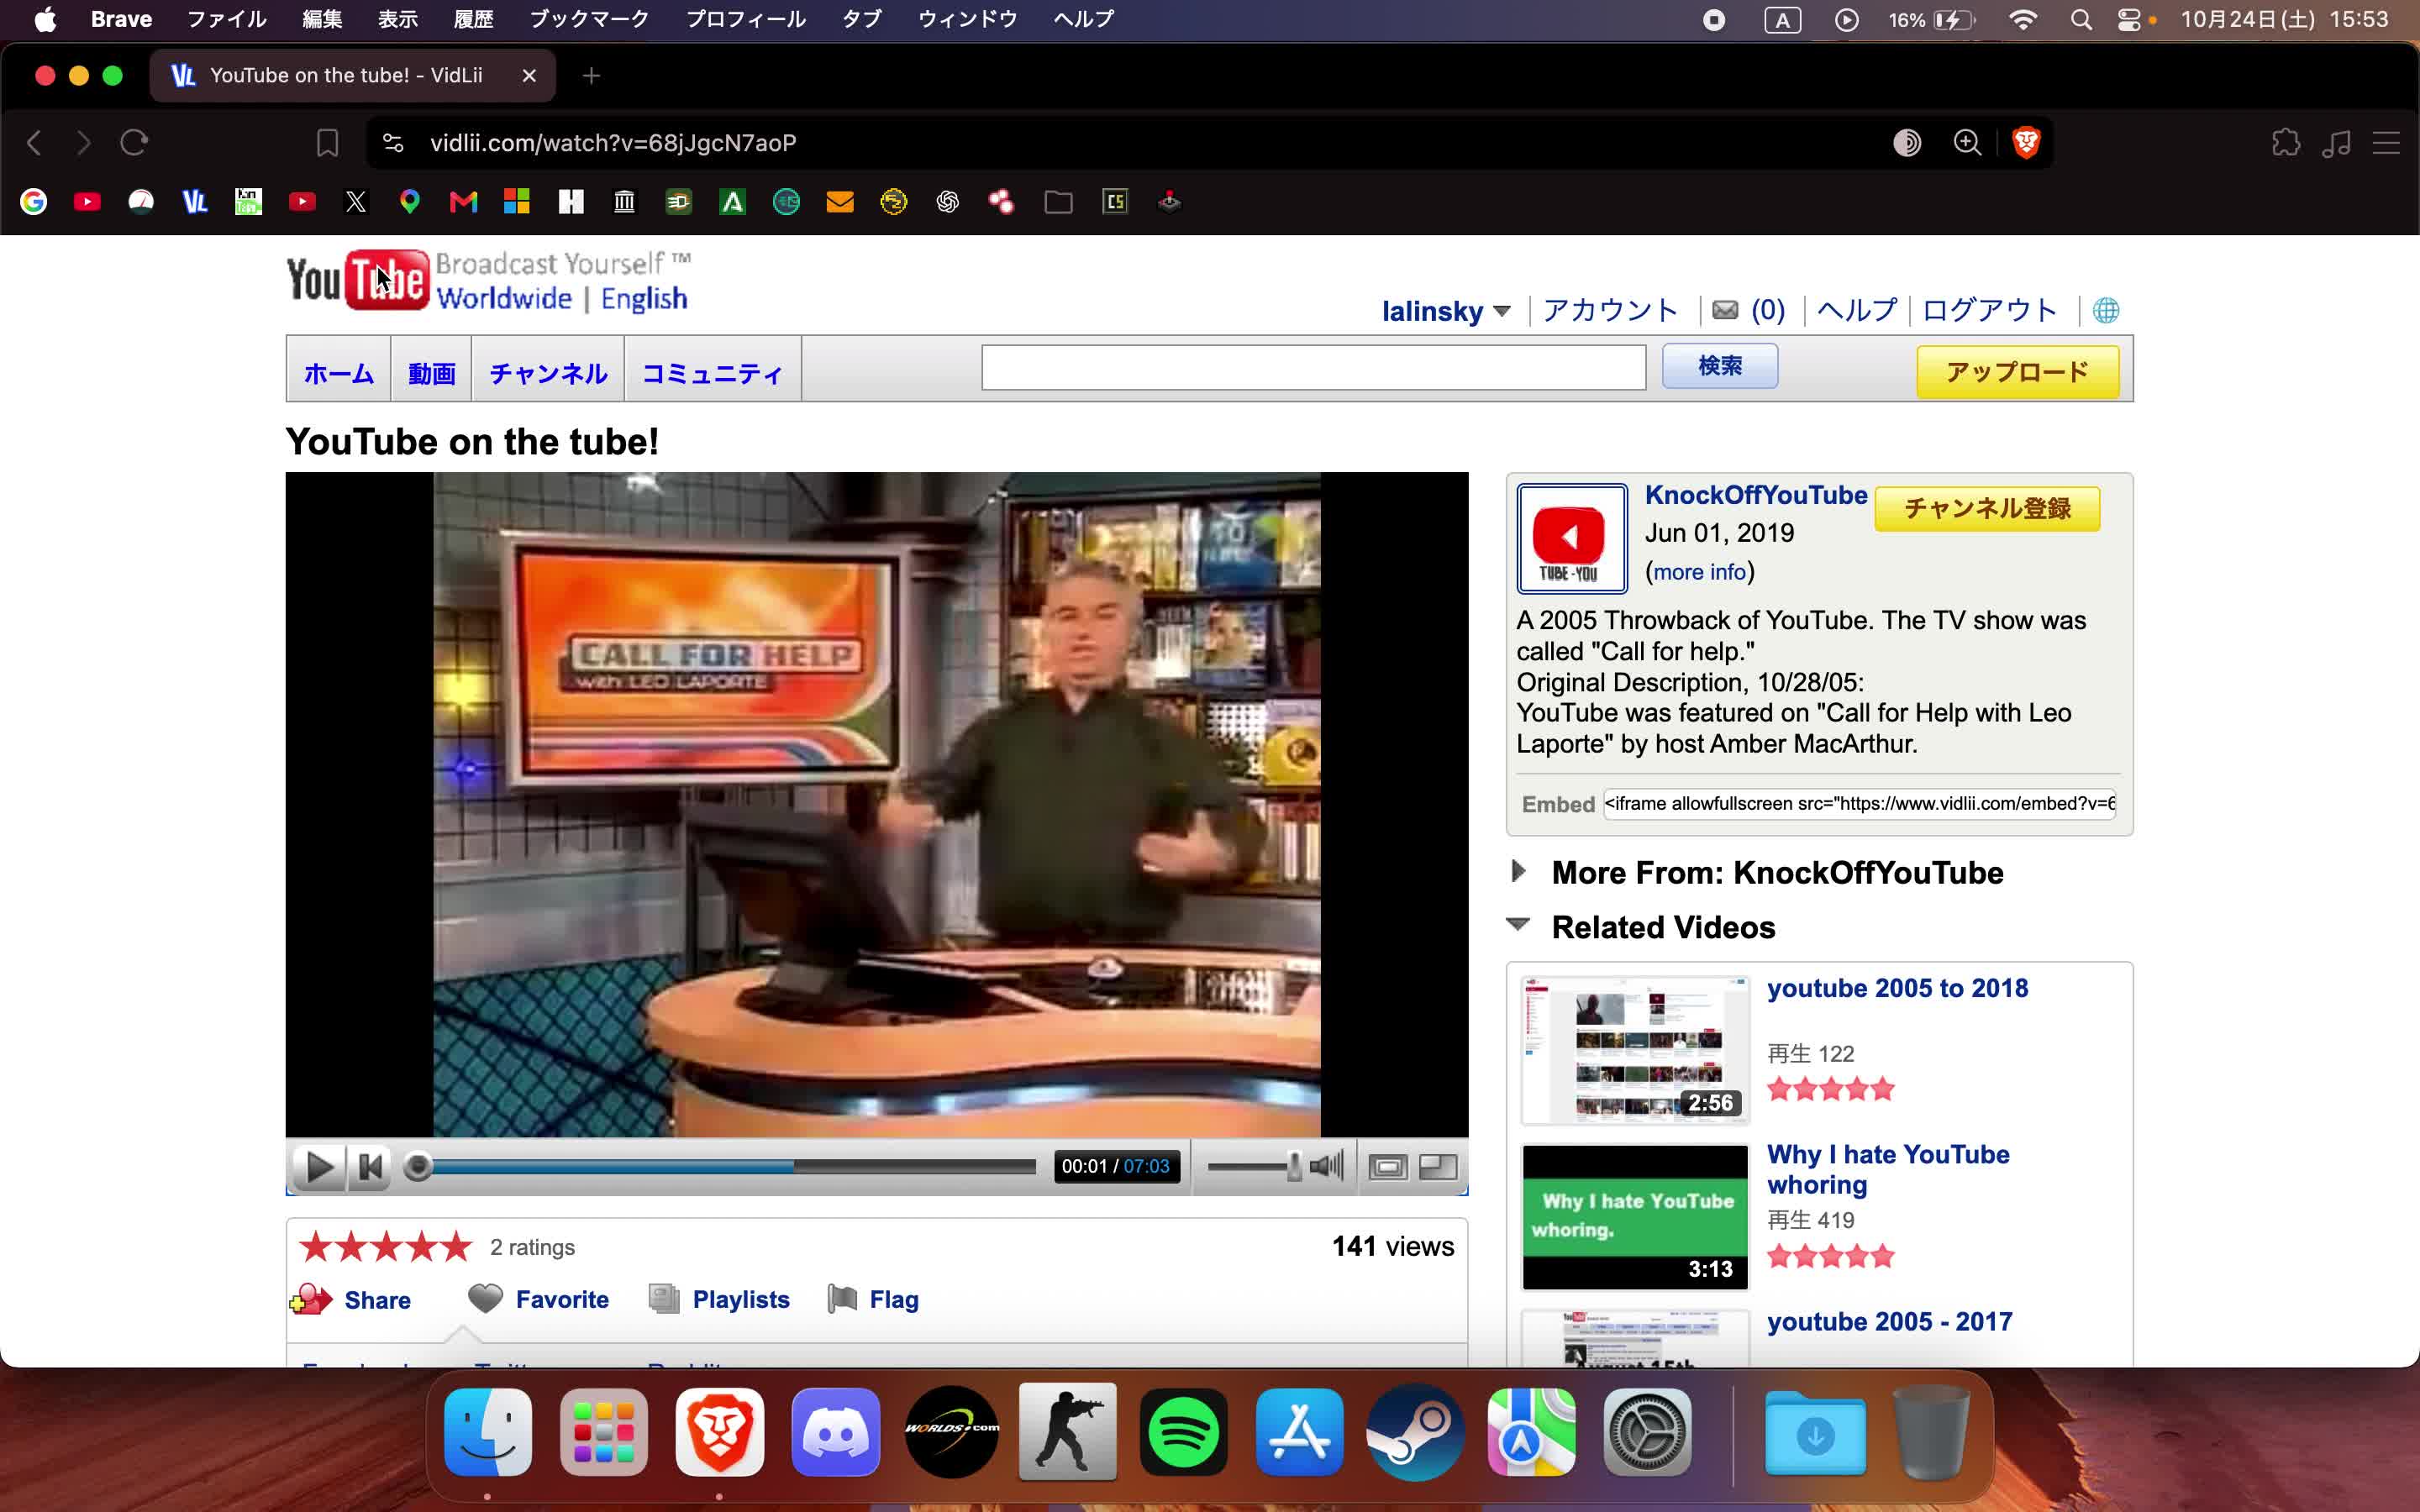Open the lalinsky user dropdown
2420x1512 pixels.
point(1445,311)
